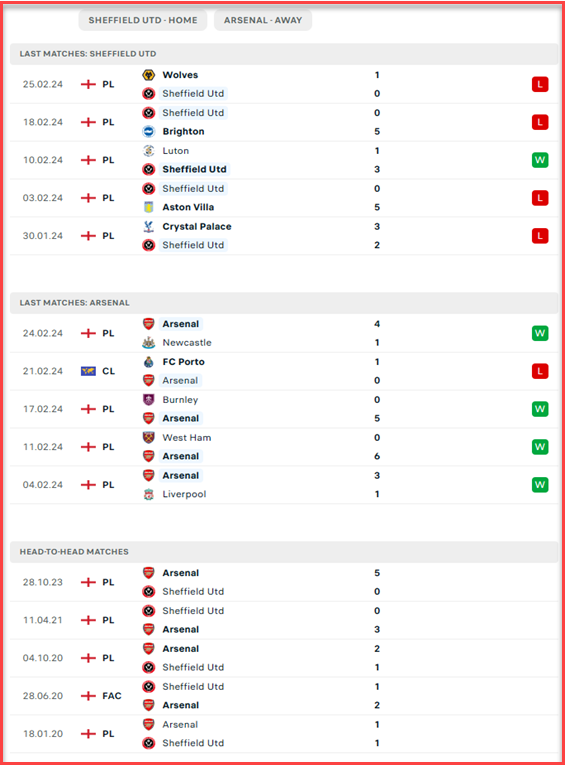Click the Brighton club crest icon
565x765 pixels.
point(149,132)
